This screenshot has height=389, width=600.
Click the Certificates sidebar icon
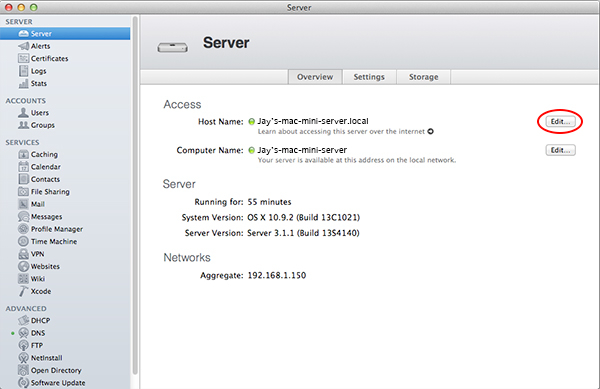click(x=23, y=59)
